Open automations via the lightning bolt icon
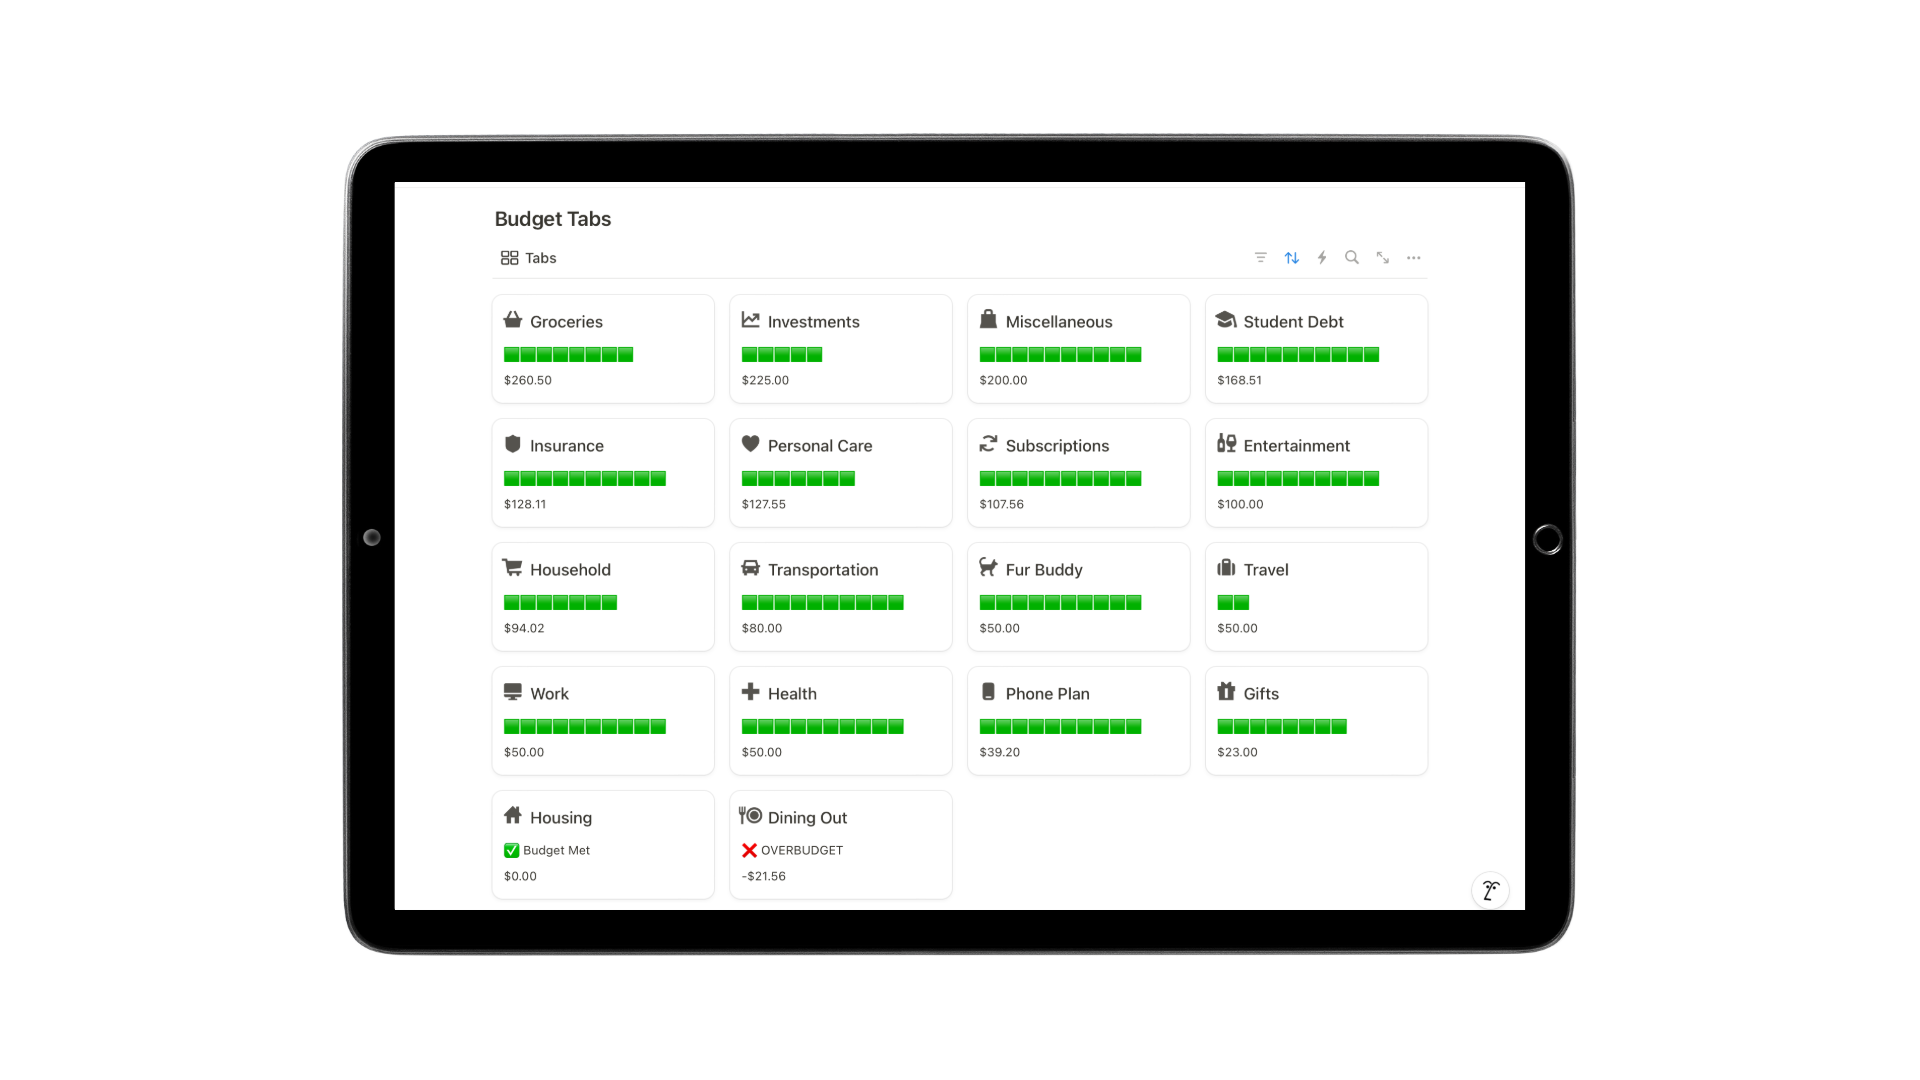Image resolution: width=1920 pixels, height=1080 pixels. point(1322,258)
